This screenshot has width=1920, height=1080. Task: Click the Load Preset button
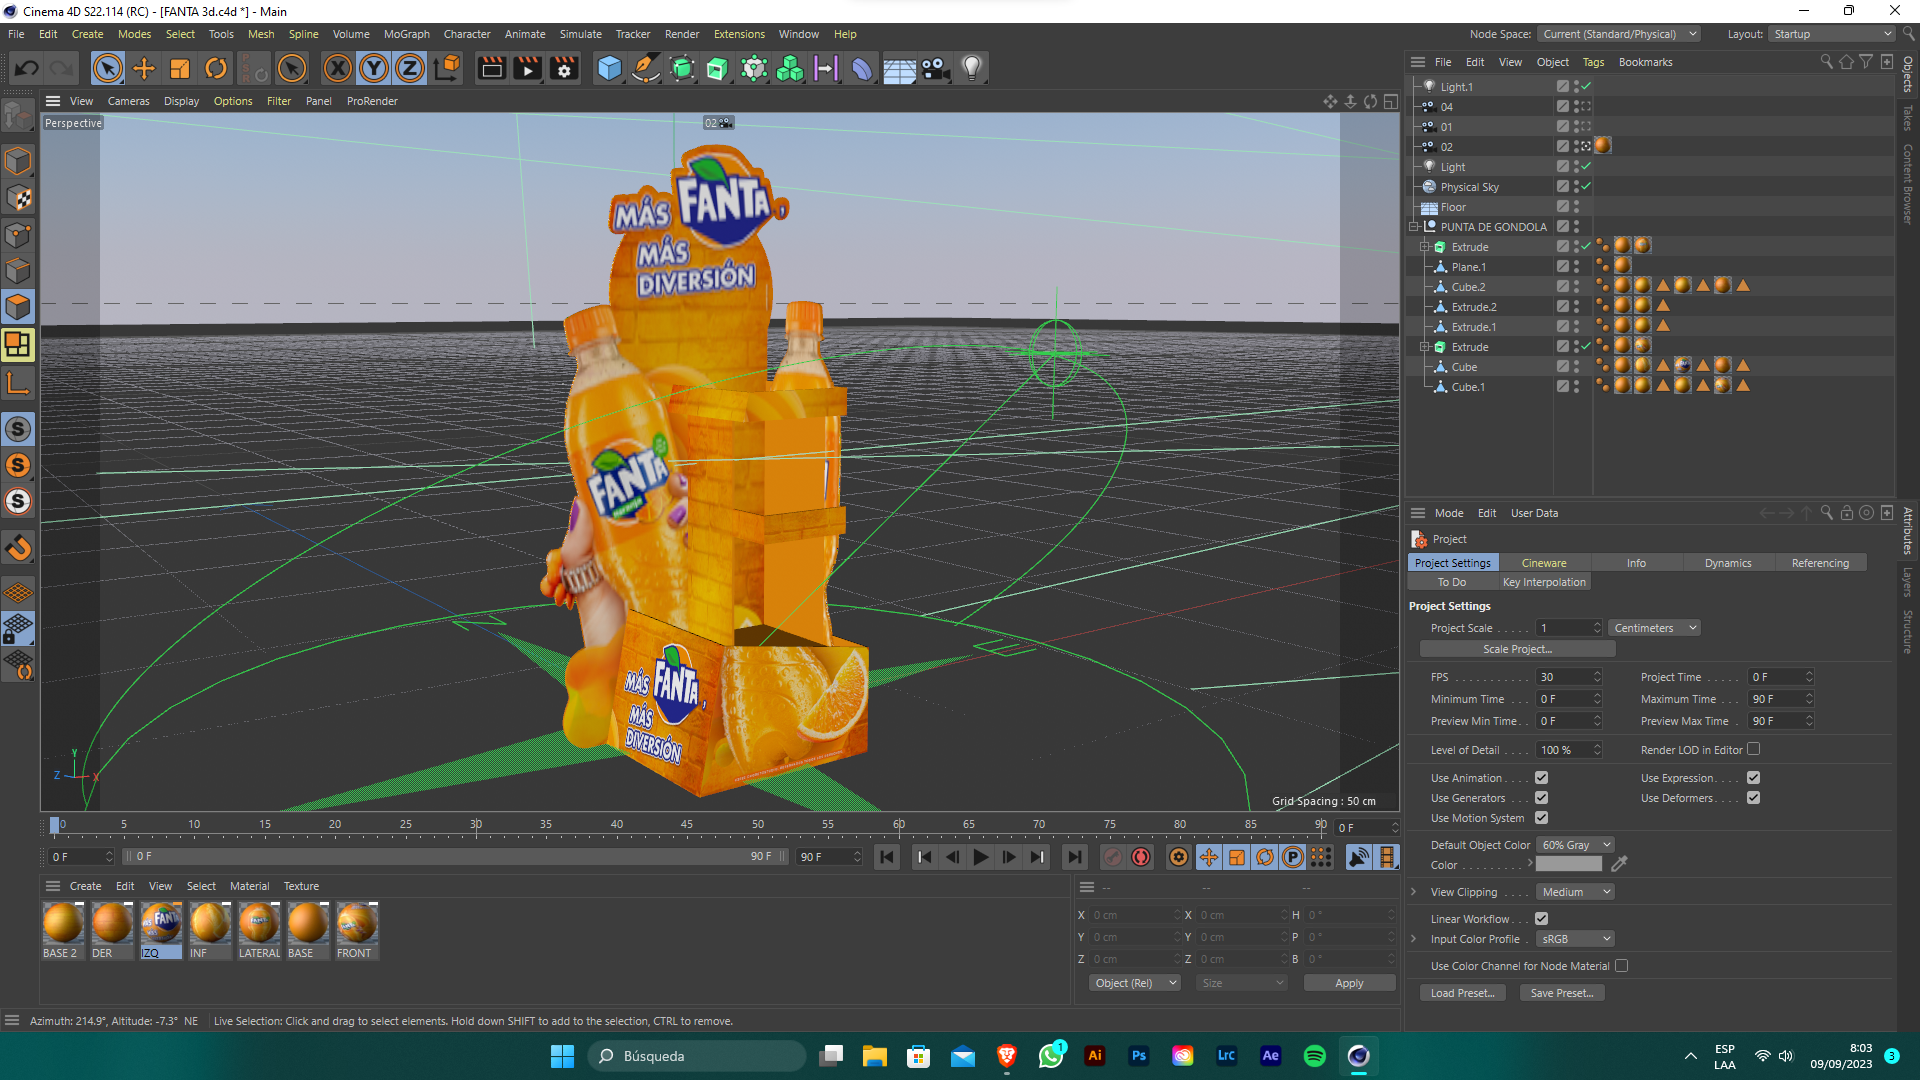point(1461,993)
